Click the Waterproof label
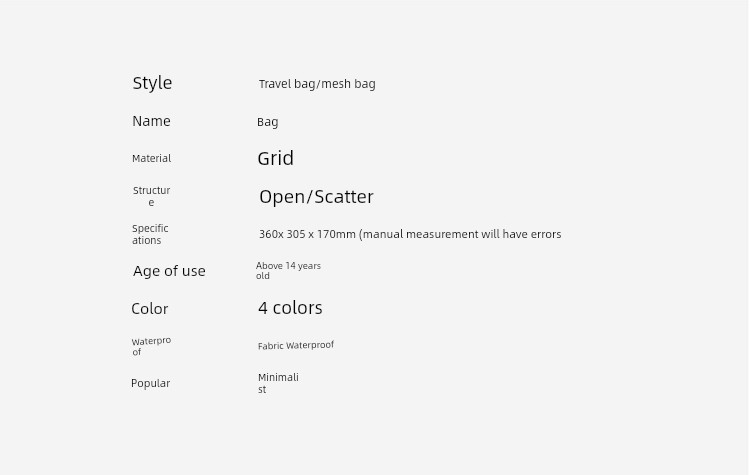 point(151,346)
